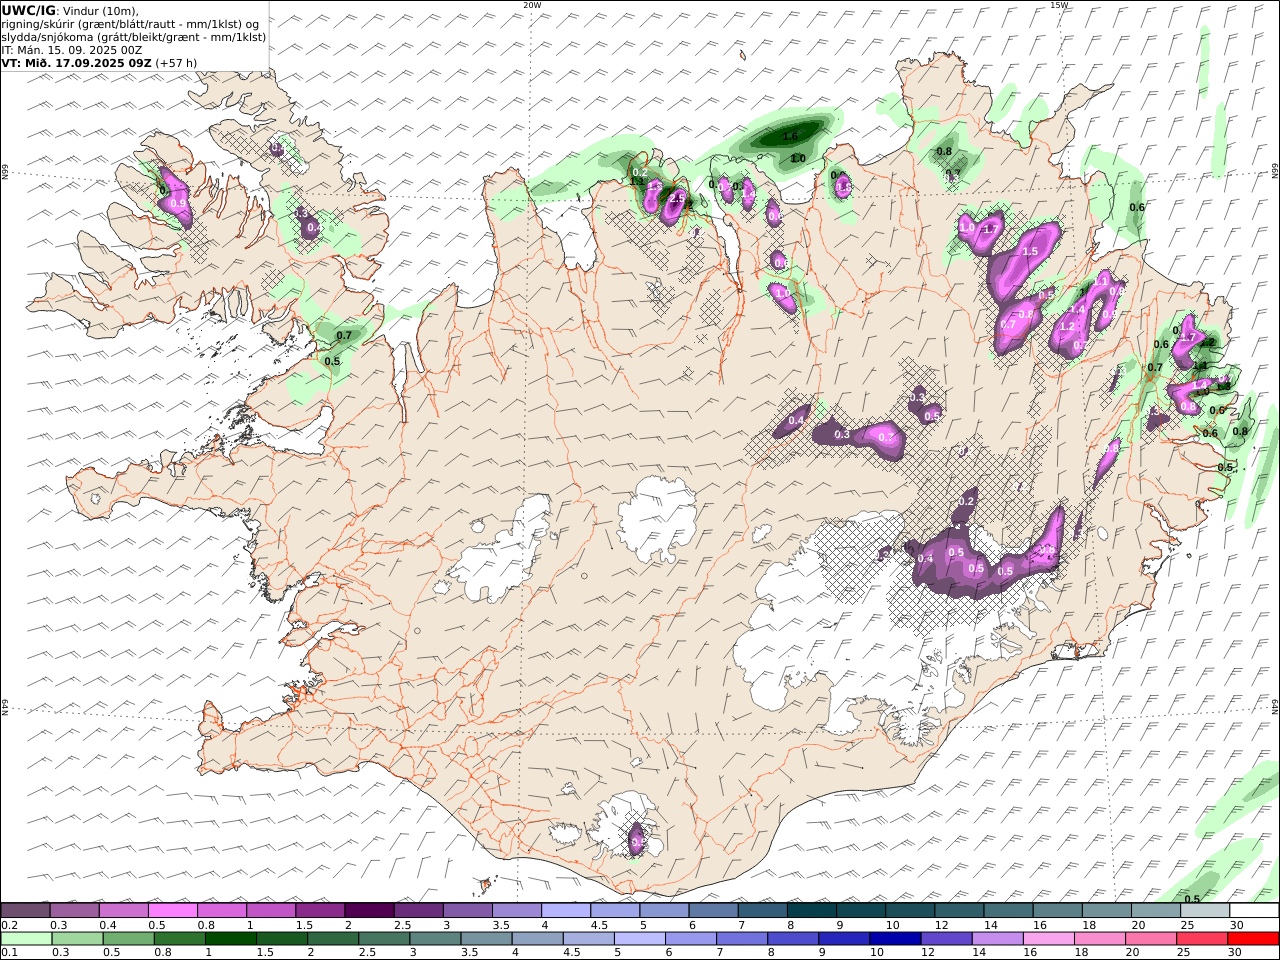Select the lavender 4–4.5 snow scale swatch
The height and width of the screenshot is (960, 1280).
tap(566, 911)
